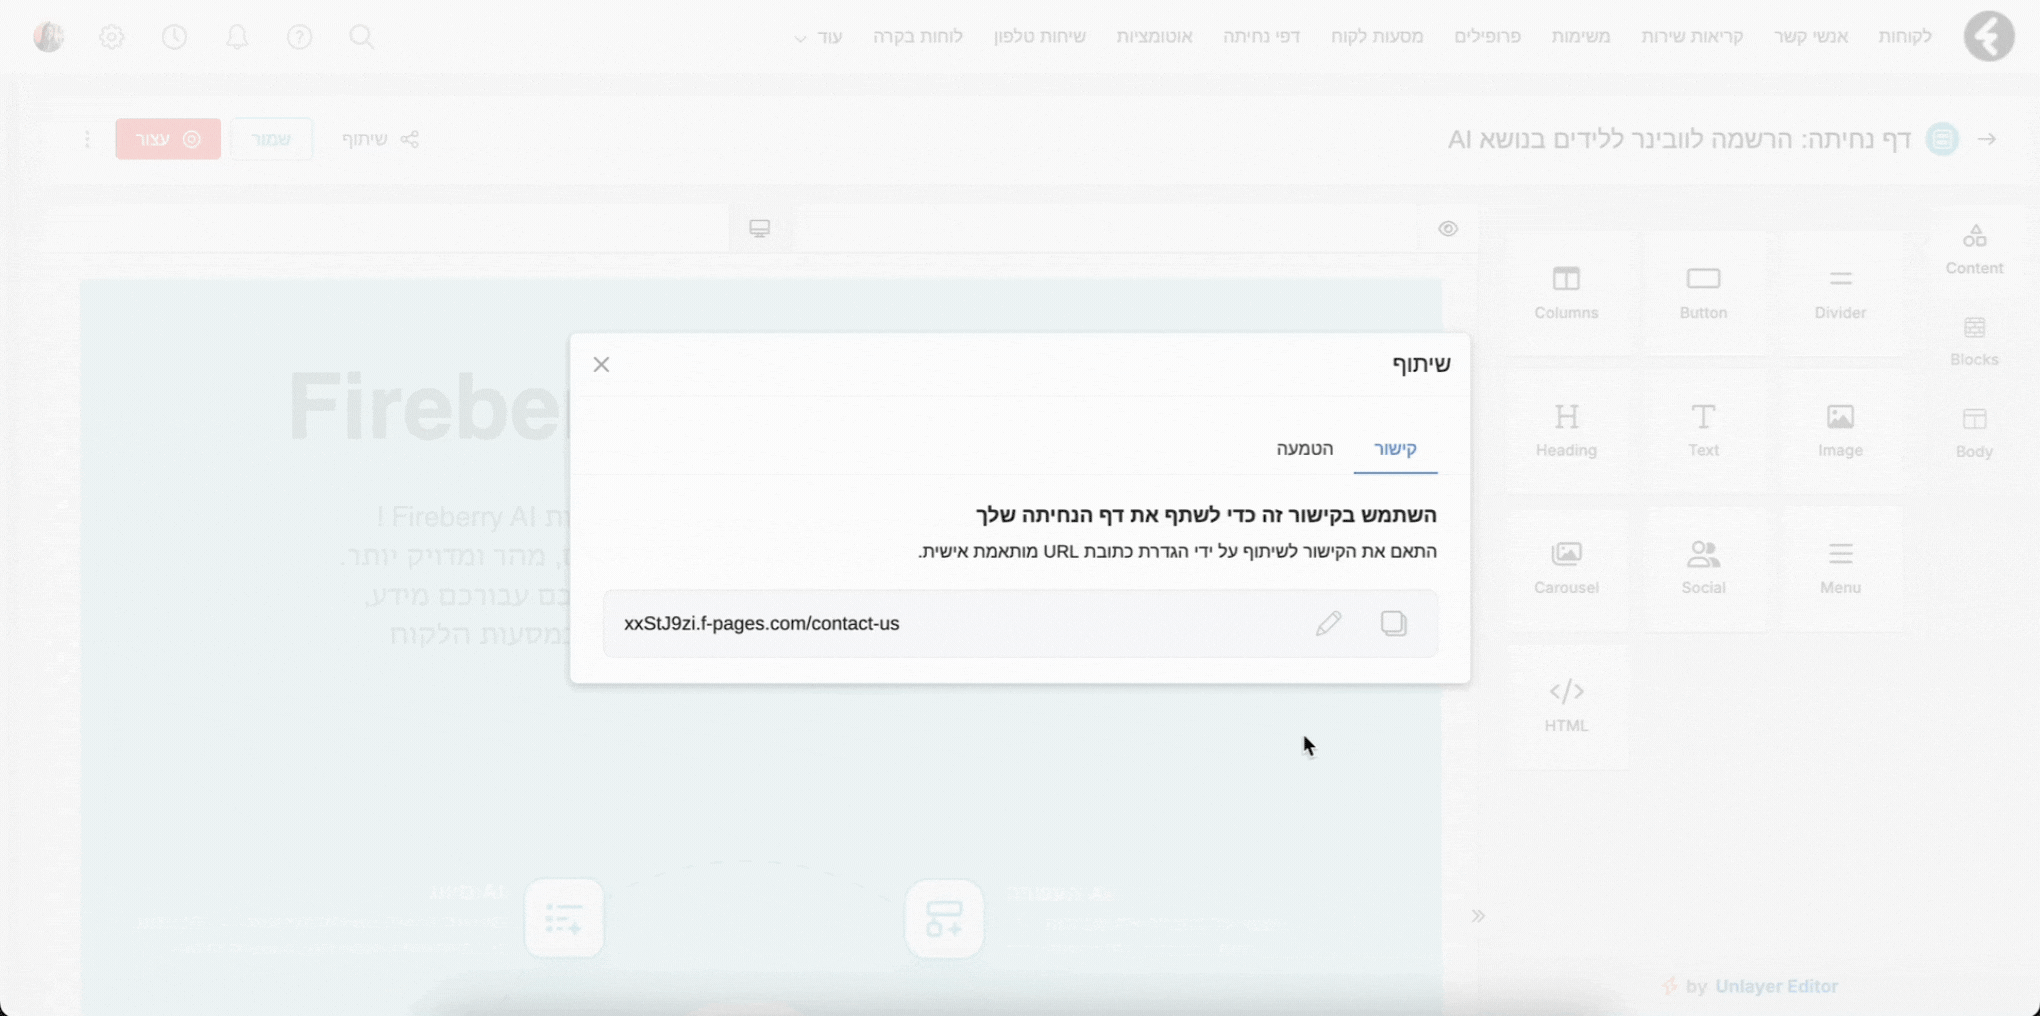The width and height of the screenshot is (2040, 1016).
Task: Open the פרופילים menu item
Action: coord(1487,36)
